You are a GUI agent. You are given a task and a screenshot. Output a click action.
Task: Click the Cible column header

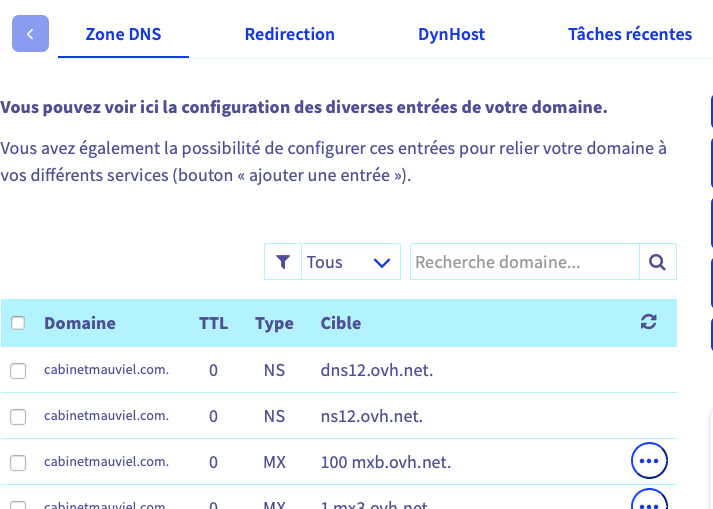click(x=341, y=323)
